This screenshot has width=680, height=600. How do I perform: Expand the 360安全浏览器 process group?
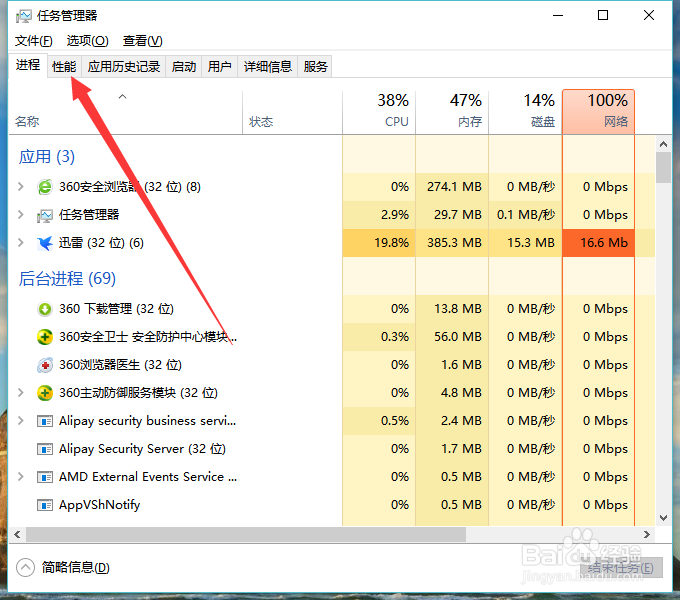click(x=20, y=187)
